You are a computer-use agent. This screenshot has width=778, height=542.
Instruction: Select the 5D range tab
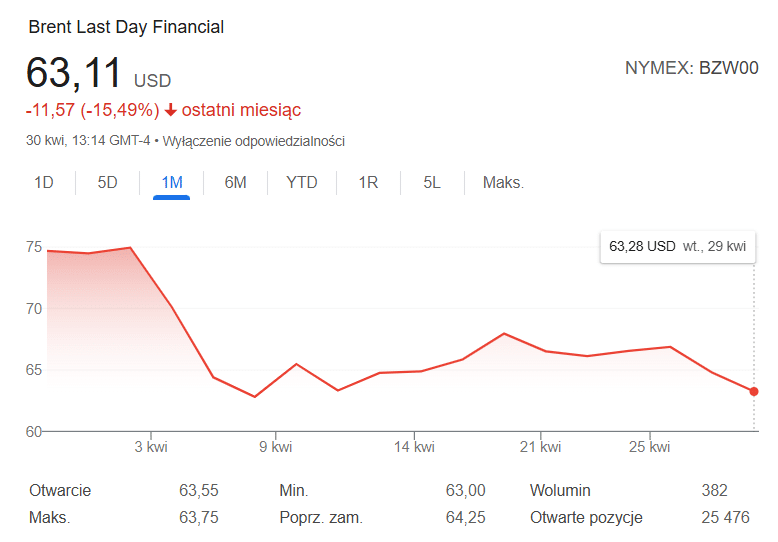(107, 182)
